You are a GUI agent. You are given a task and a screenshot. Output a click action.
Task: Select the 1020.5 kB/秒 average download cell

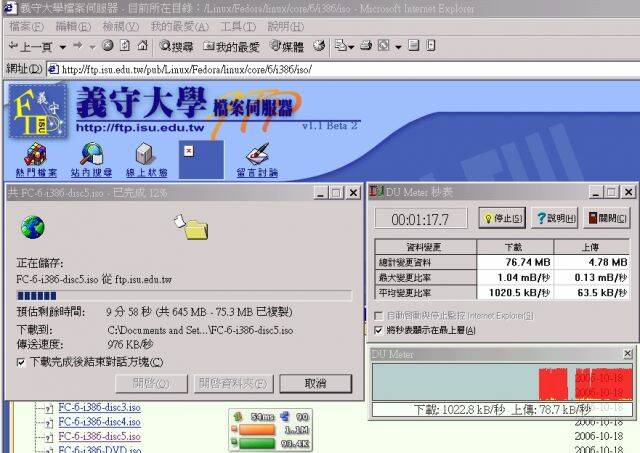point(515,293)
